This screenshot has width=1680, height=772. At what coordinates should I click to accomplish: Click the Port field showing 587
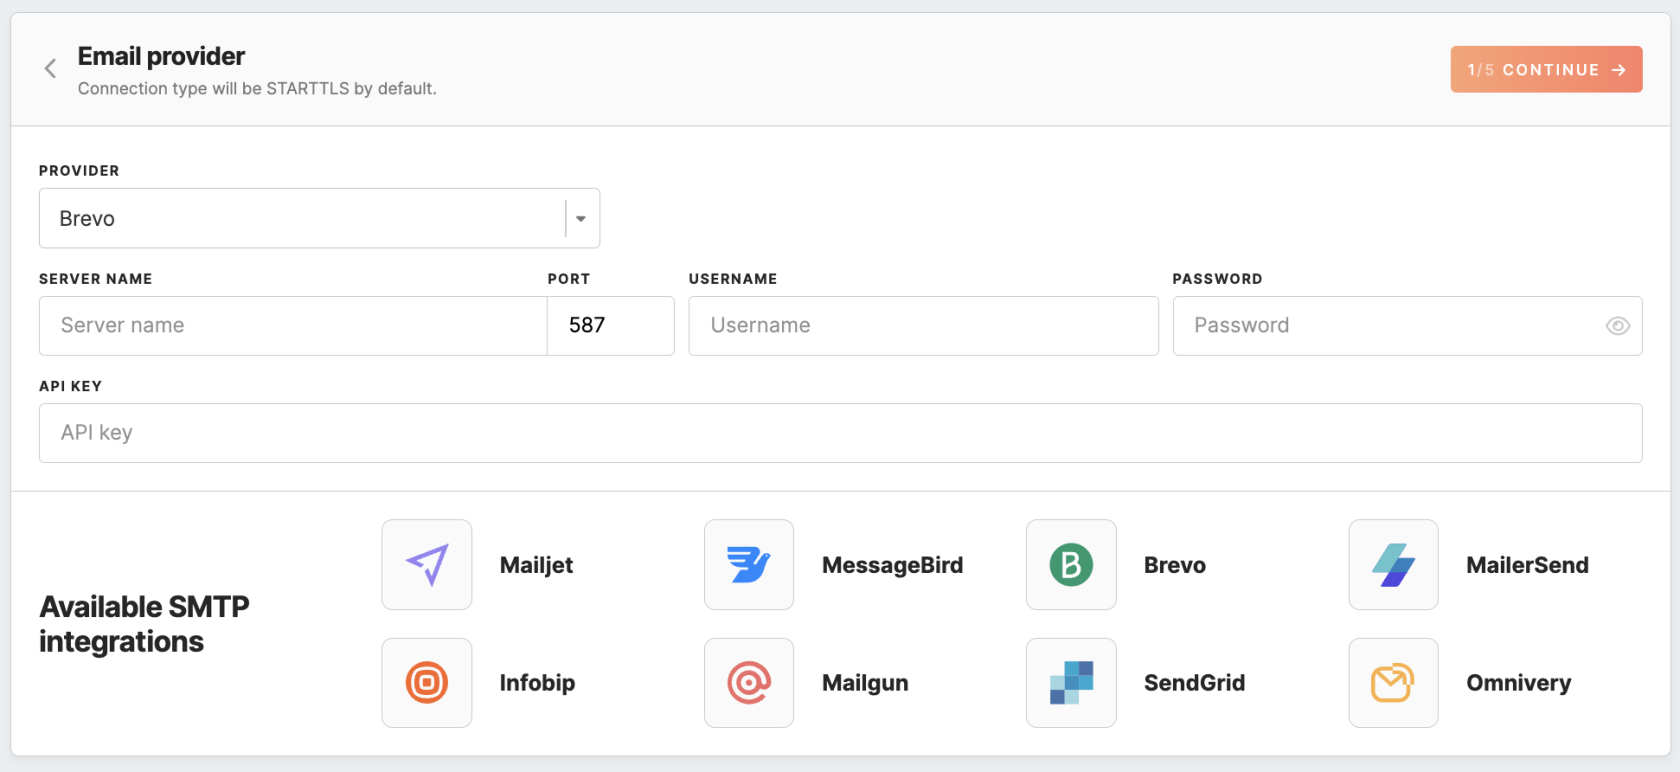pyautogui.click(x=611, y=326)
